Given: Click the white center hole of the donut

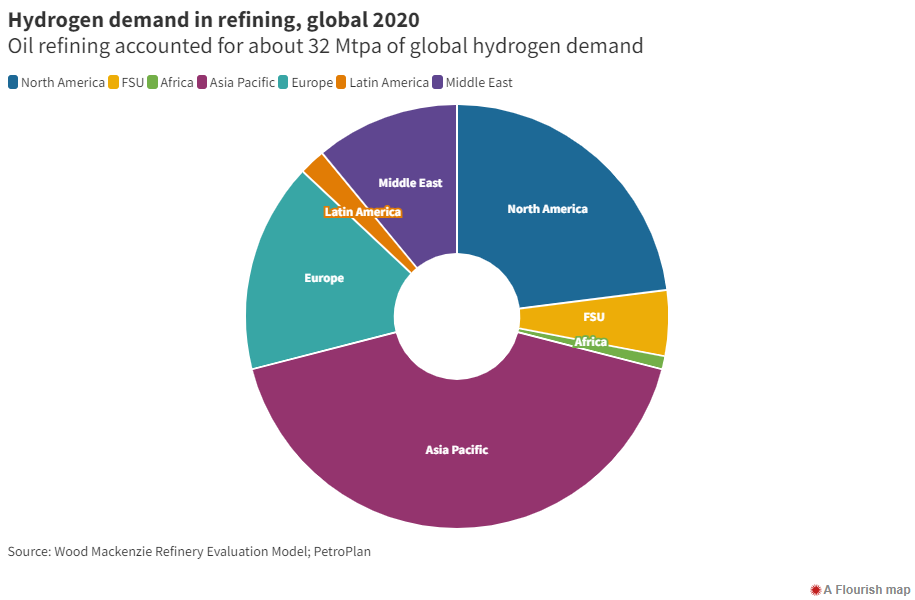Looking at the screenshot, I should pos(457,317).
